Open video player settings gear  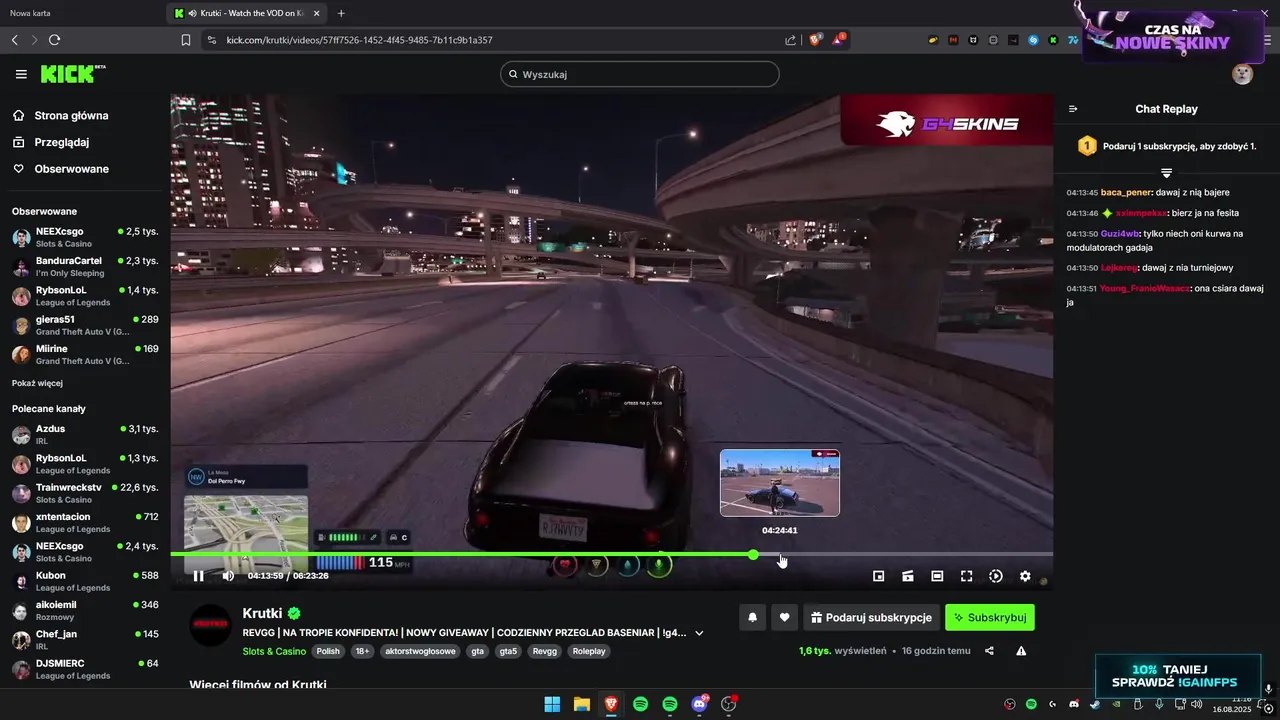(x=1025, y=576)
